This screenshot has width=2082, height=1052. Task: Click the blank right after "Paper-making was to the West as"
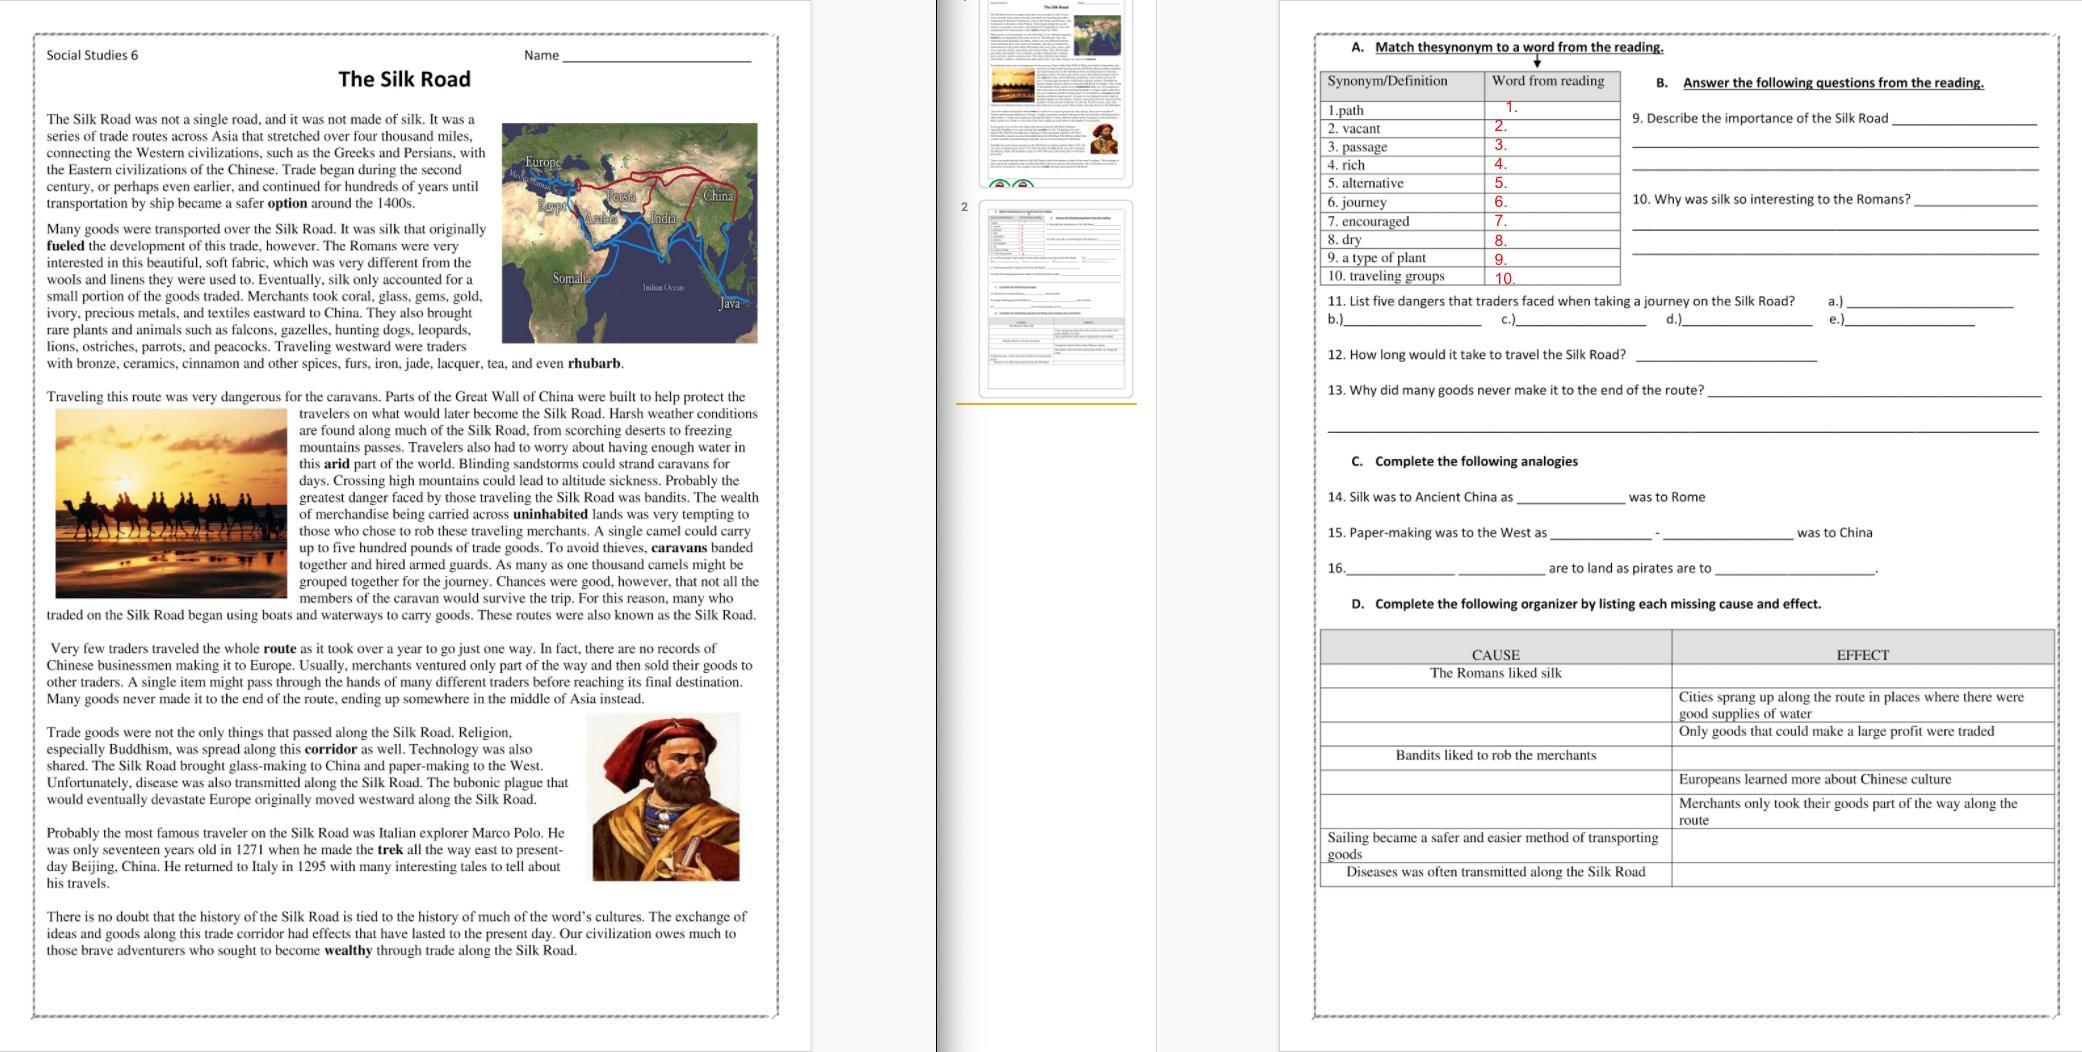click(1601, 535)
